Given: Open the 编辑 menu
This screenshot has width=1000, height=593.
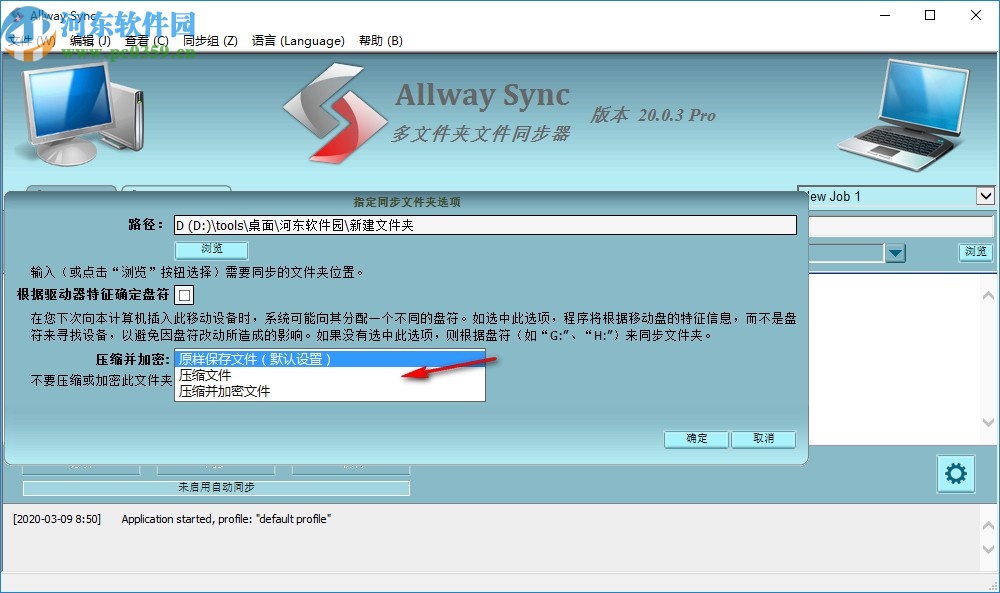Looking at the screenshot, I should (x=88, y=41).
